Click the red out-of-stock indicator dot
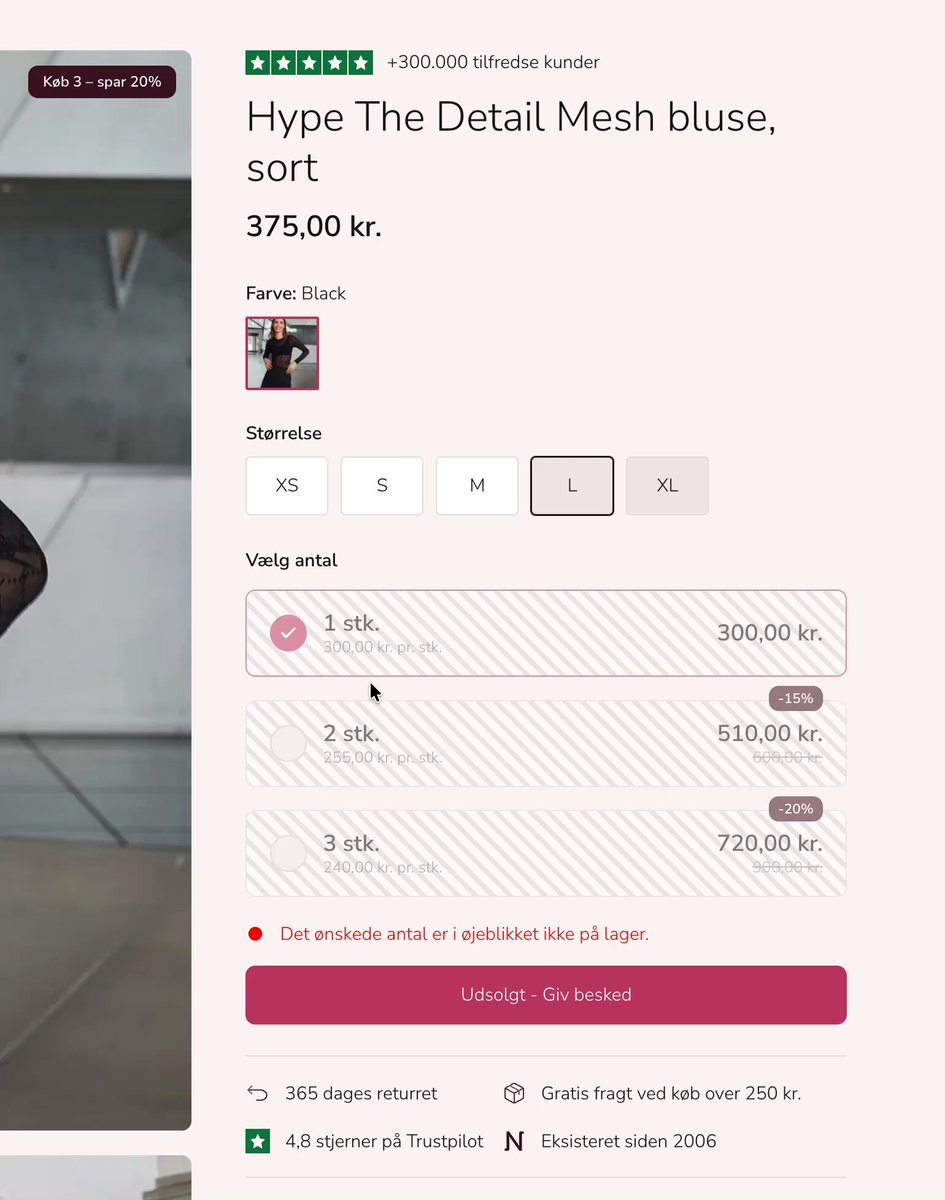945x1200 pixels. point(255,934)
